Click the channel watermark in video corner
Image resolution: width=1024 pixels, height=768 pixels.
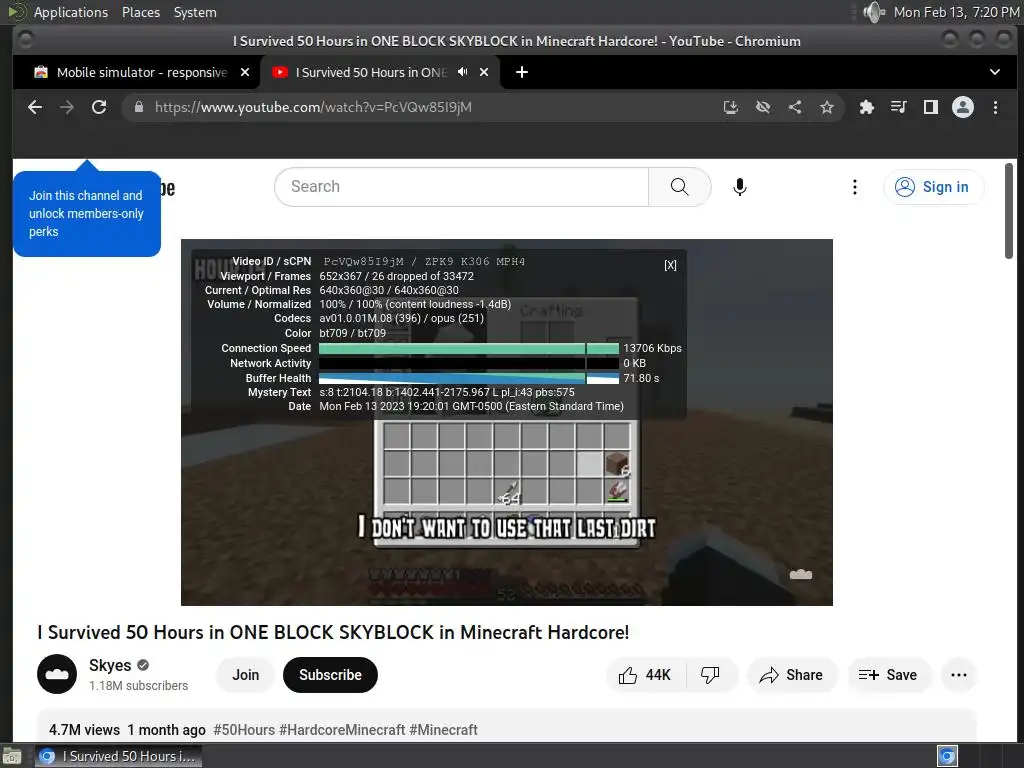point(801,575)
